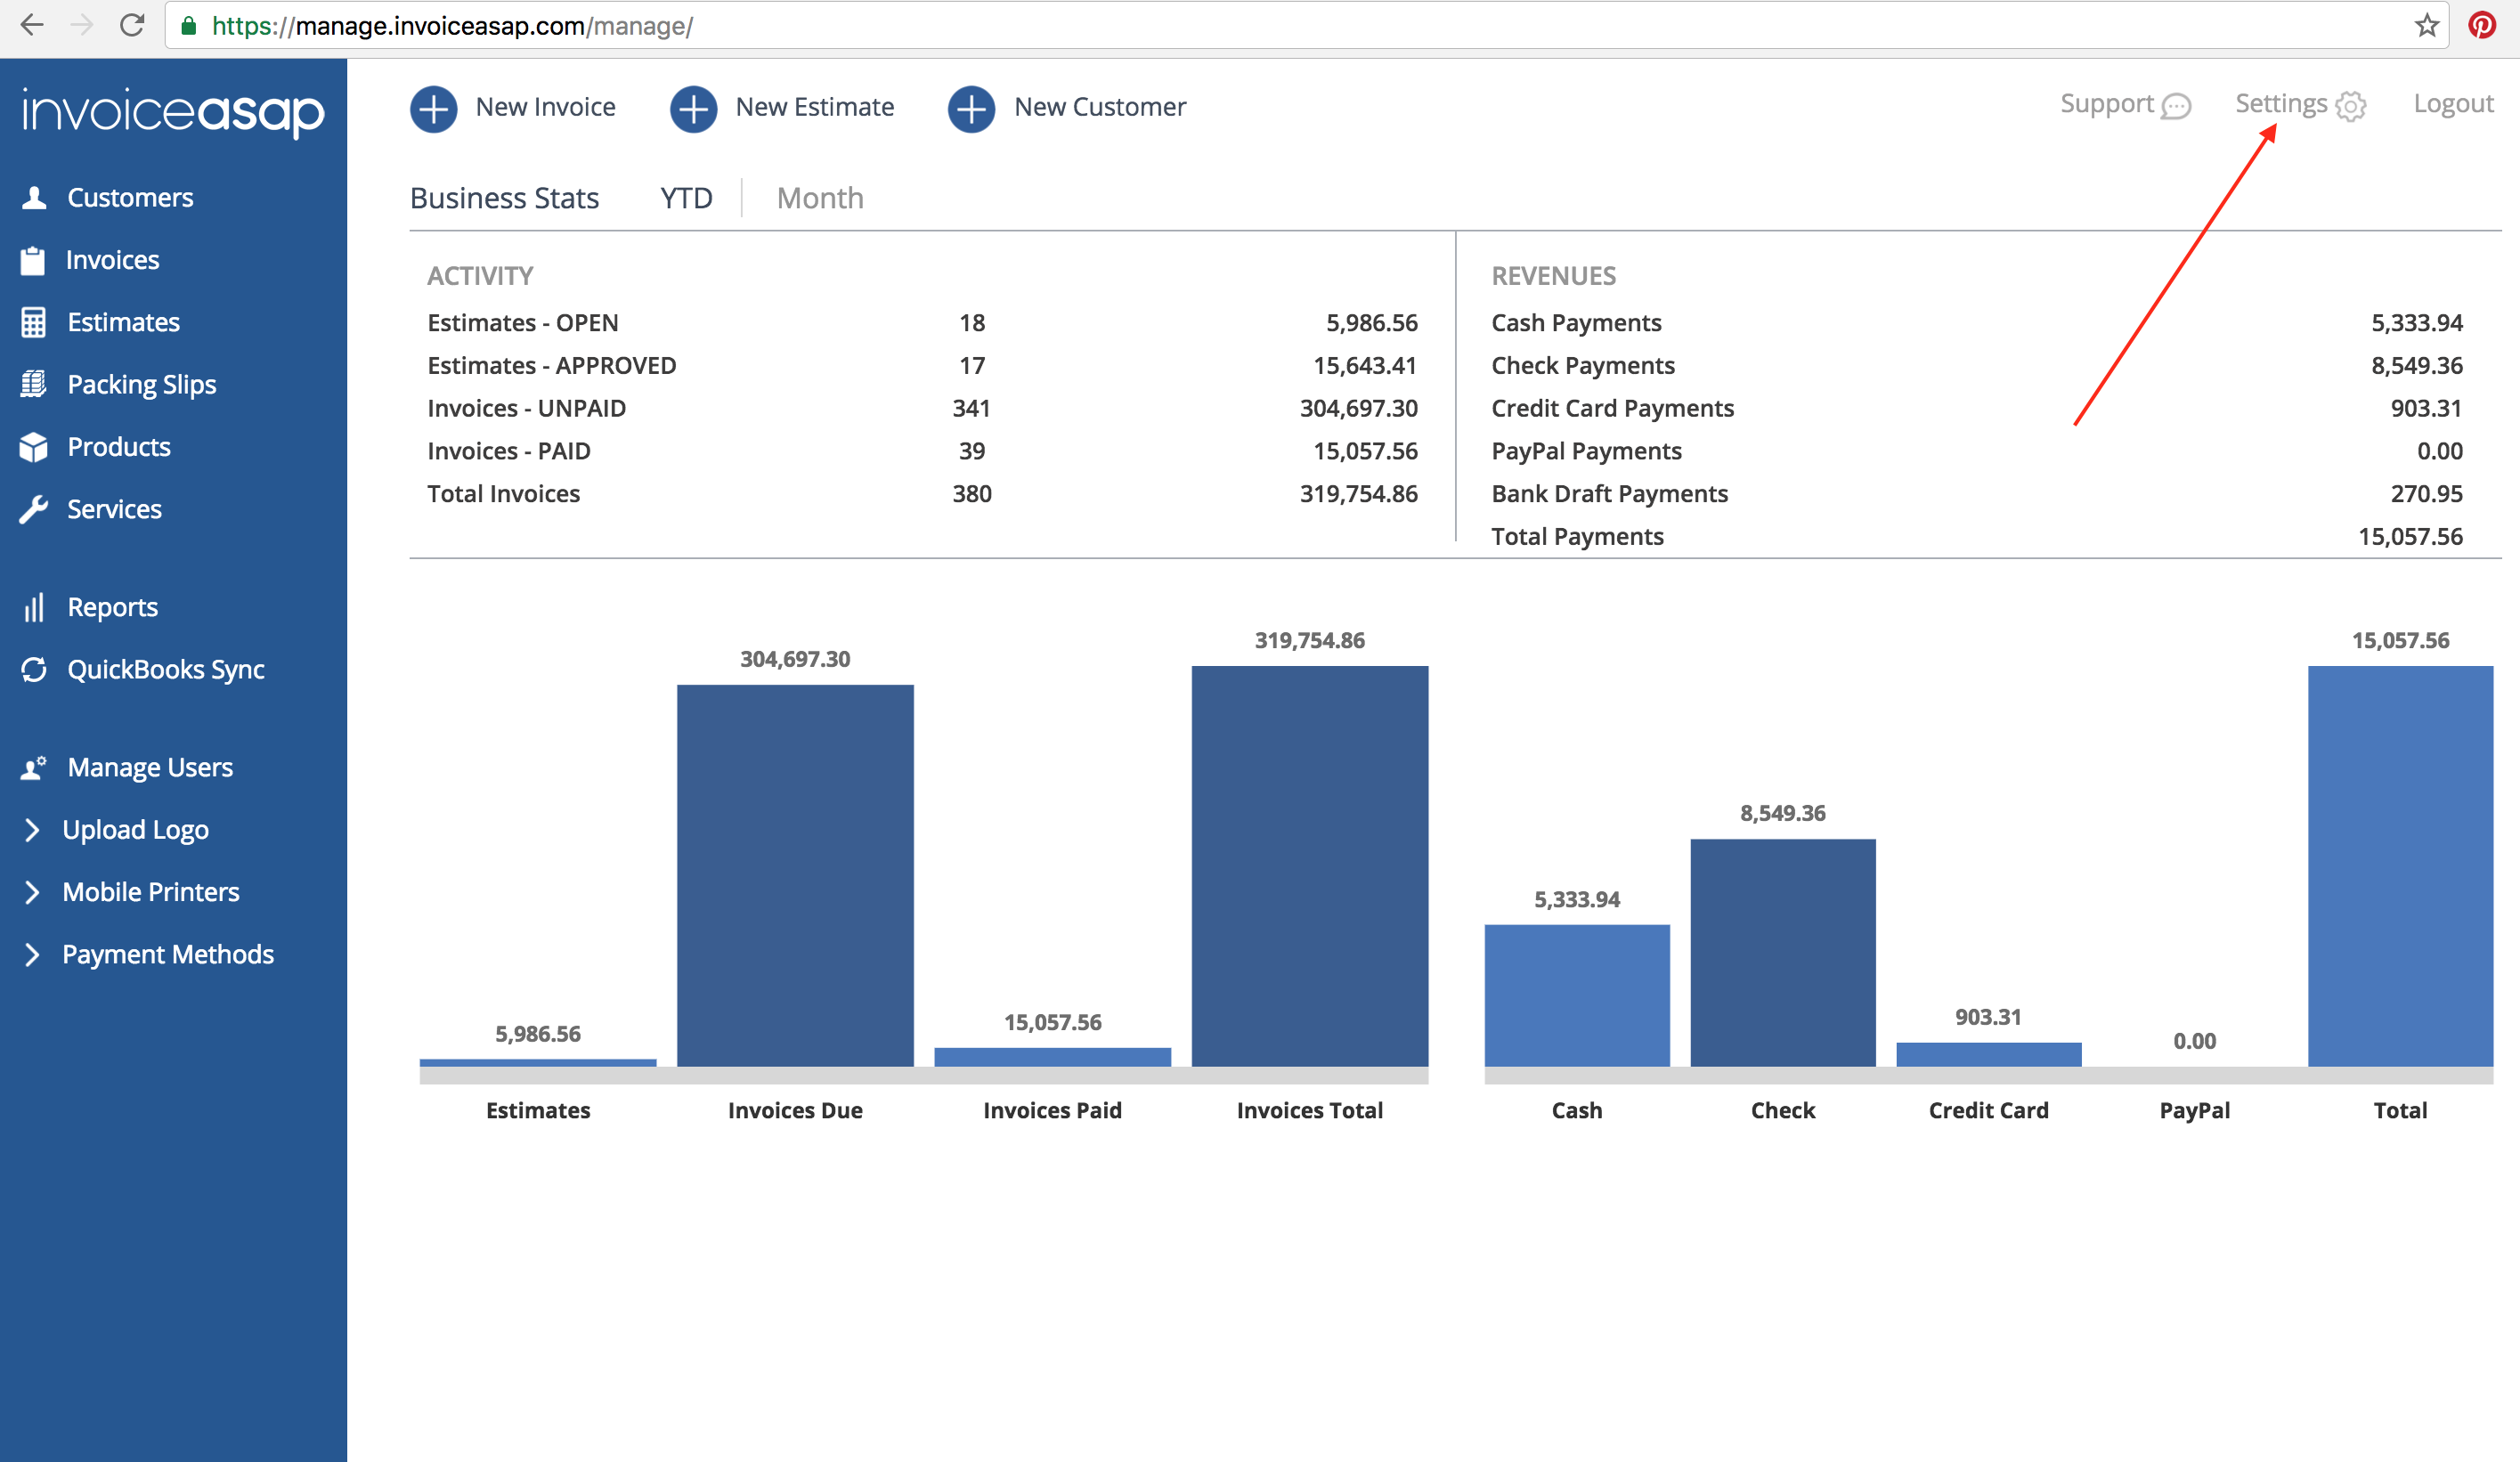Select Services in the sidebar

click(115, 509)
